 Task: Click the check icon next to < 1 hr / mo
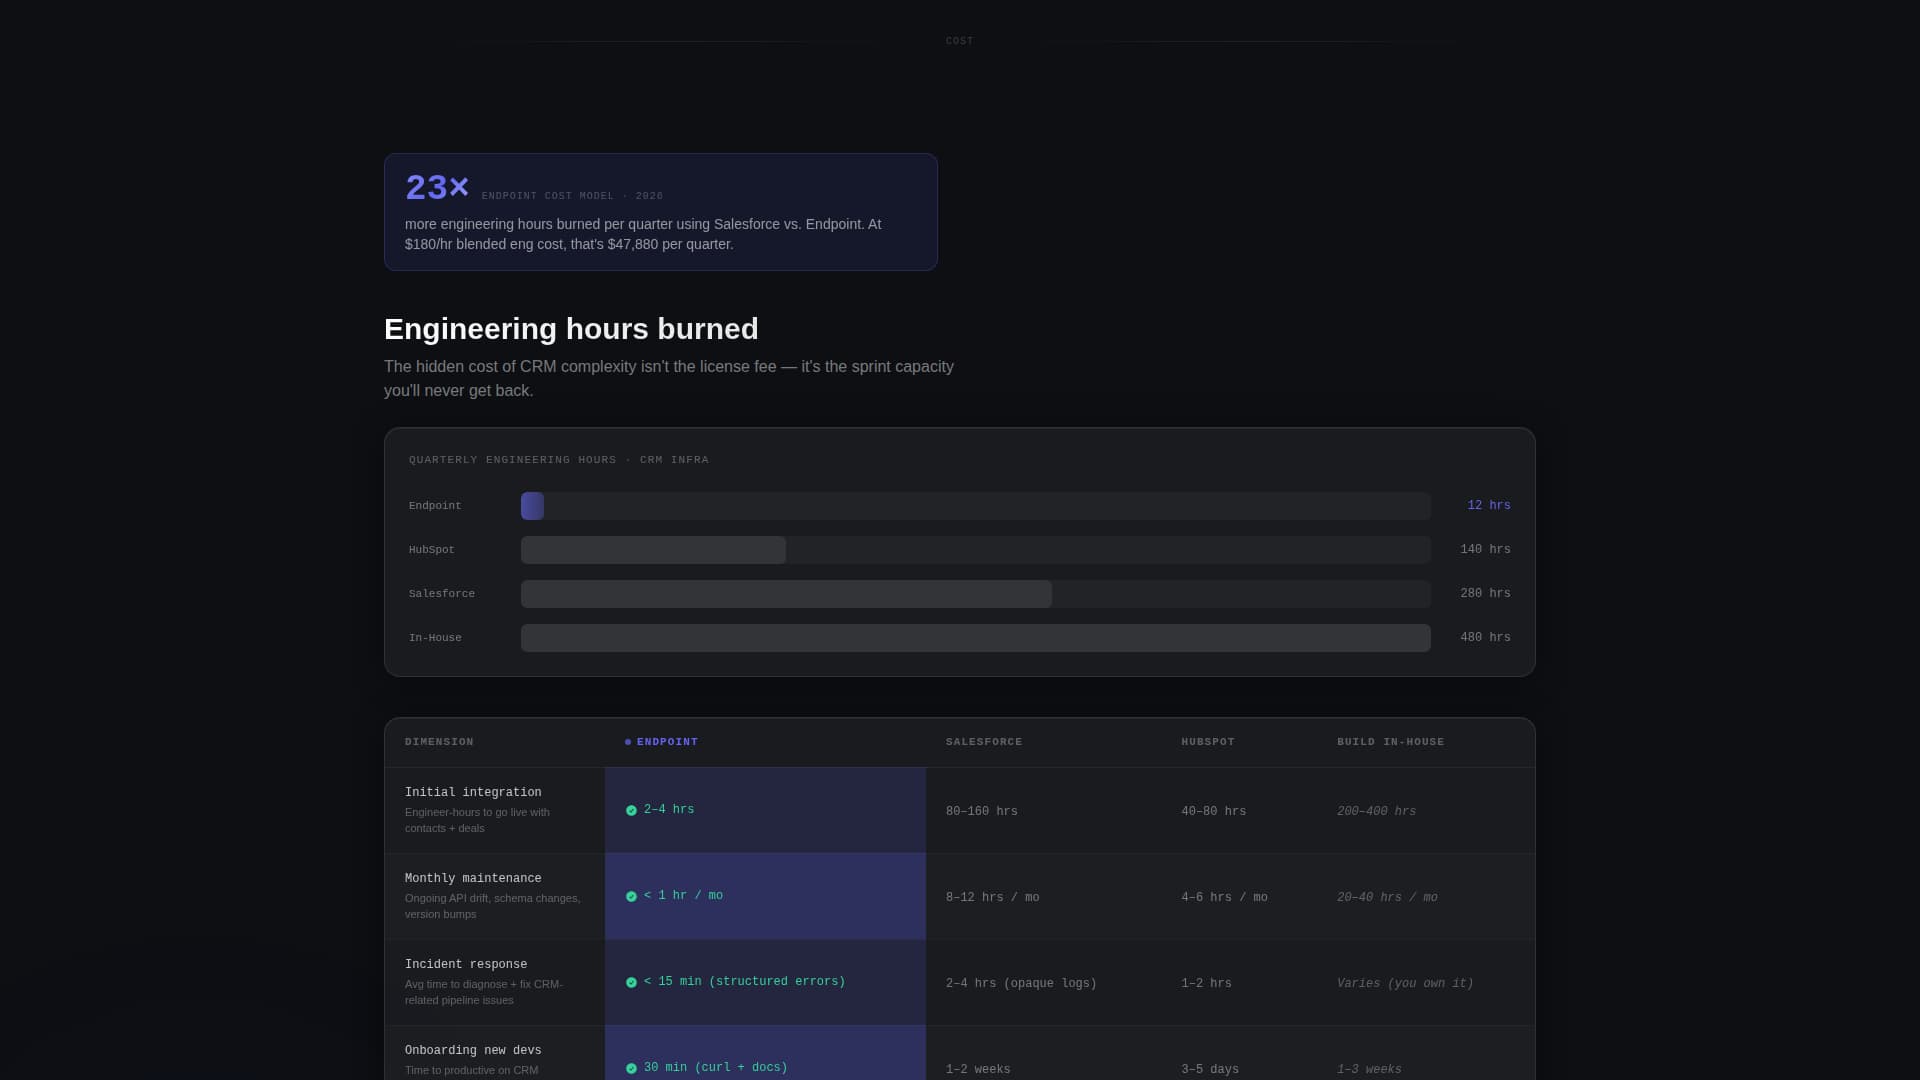click(631, 895)
